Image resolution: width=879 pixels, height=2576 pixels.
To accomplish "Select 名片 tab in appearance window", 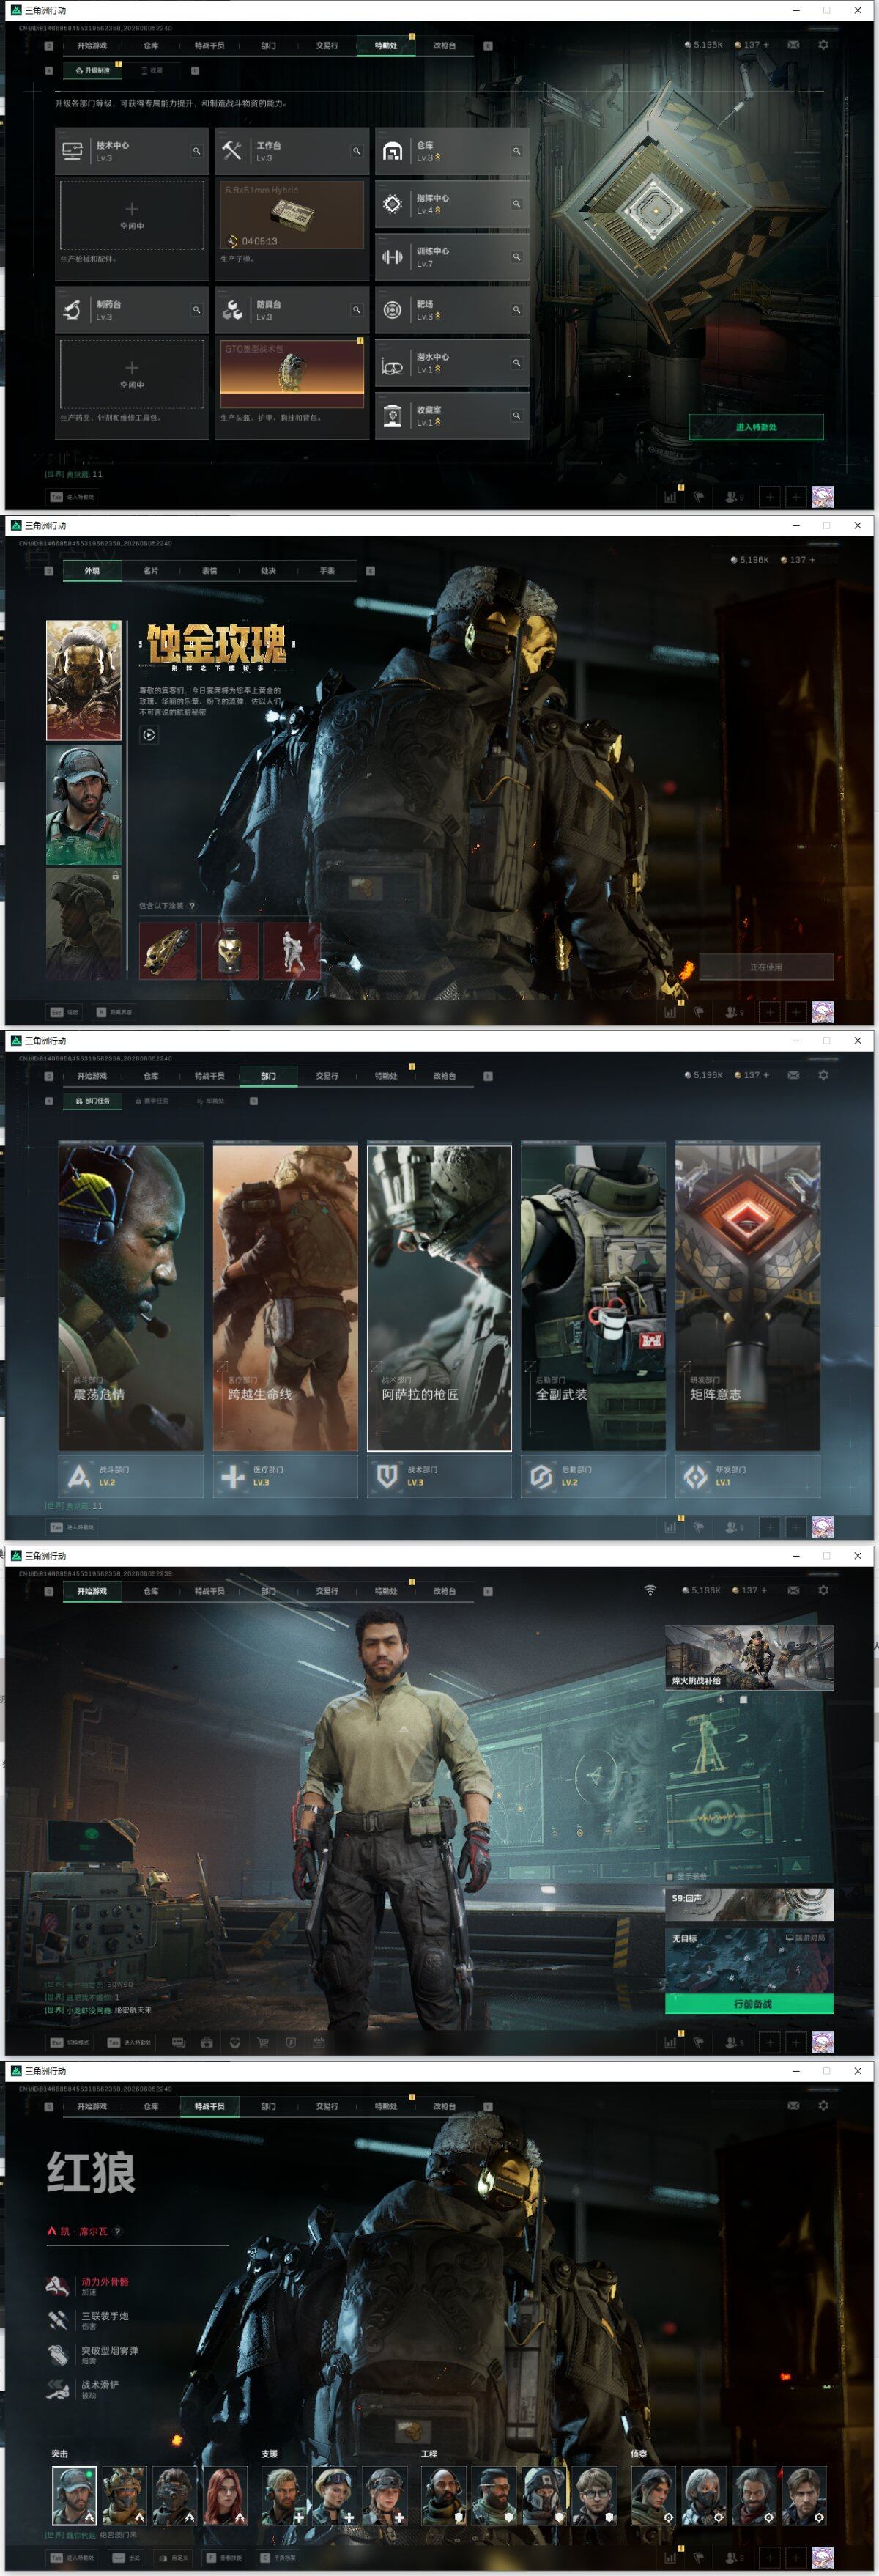I will (x=151, y=571).
